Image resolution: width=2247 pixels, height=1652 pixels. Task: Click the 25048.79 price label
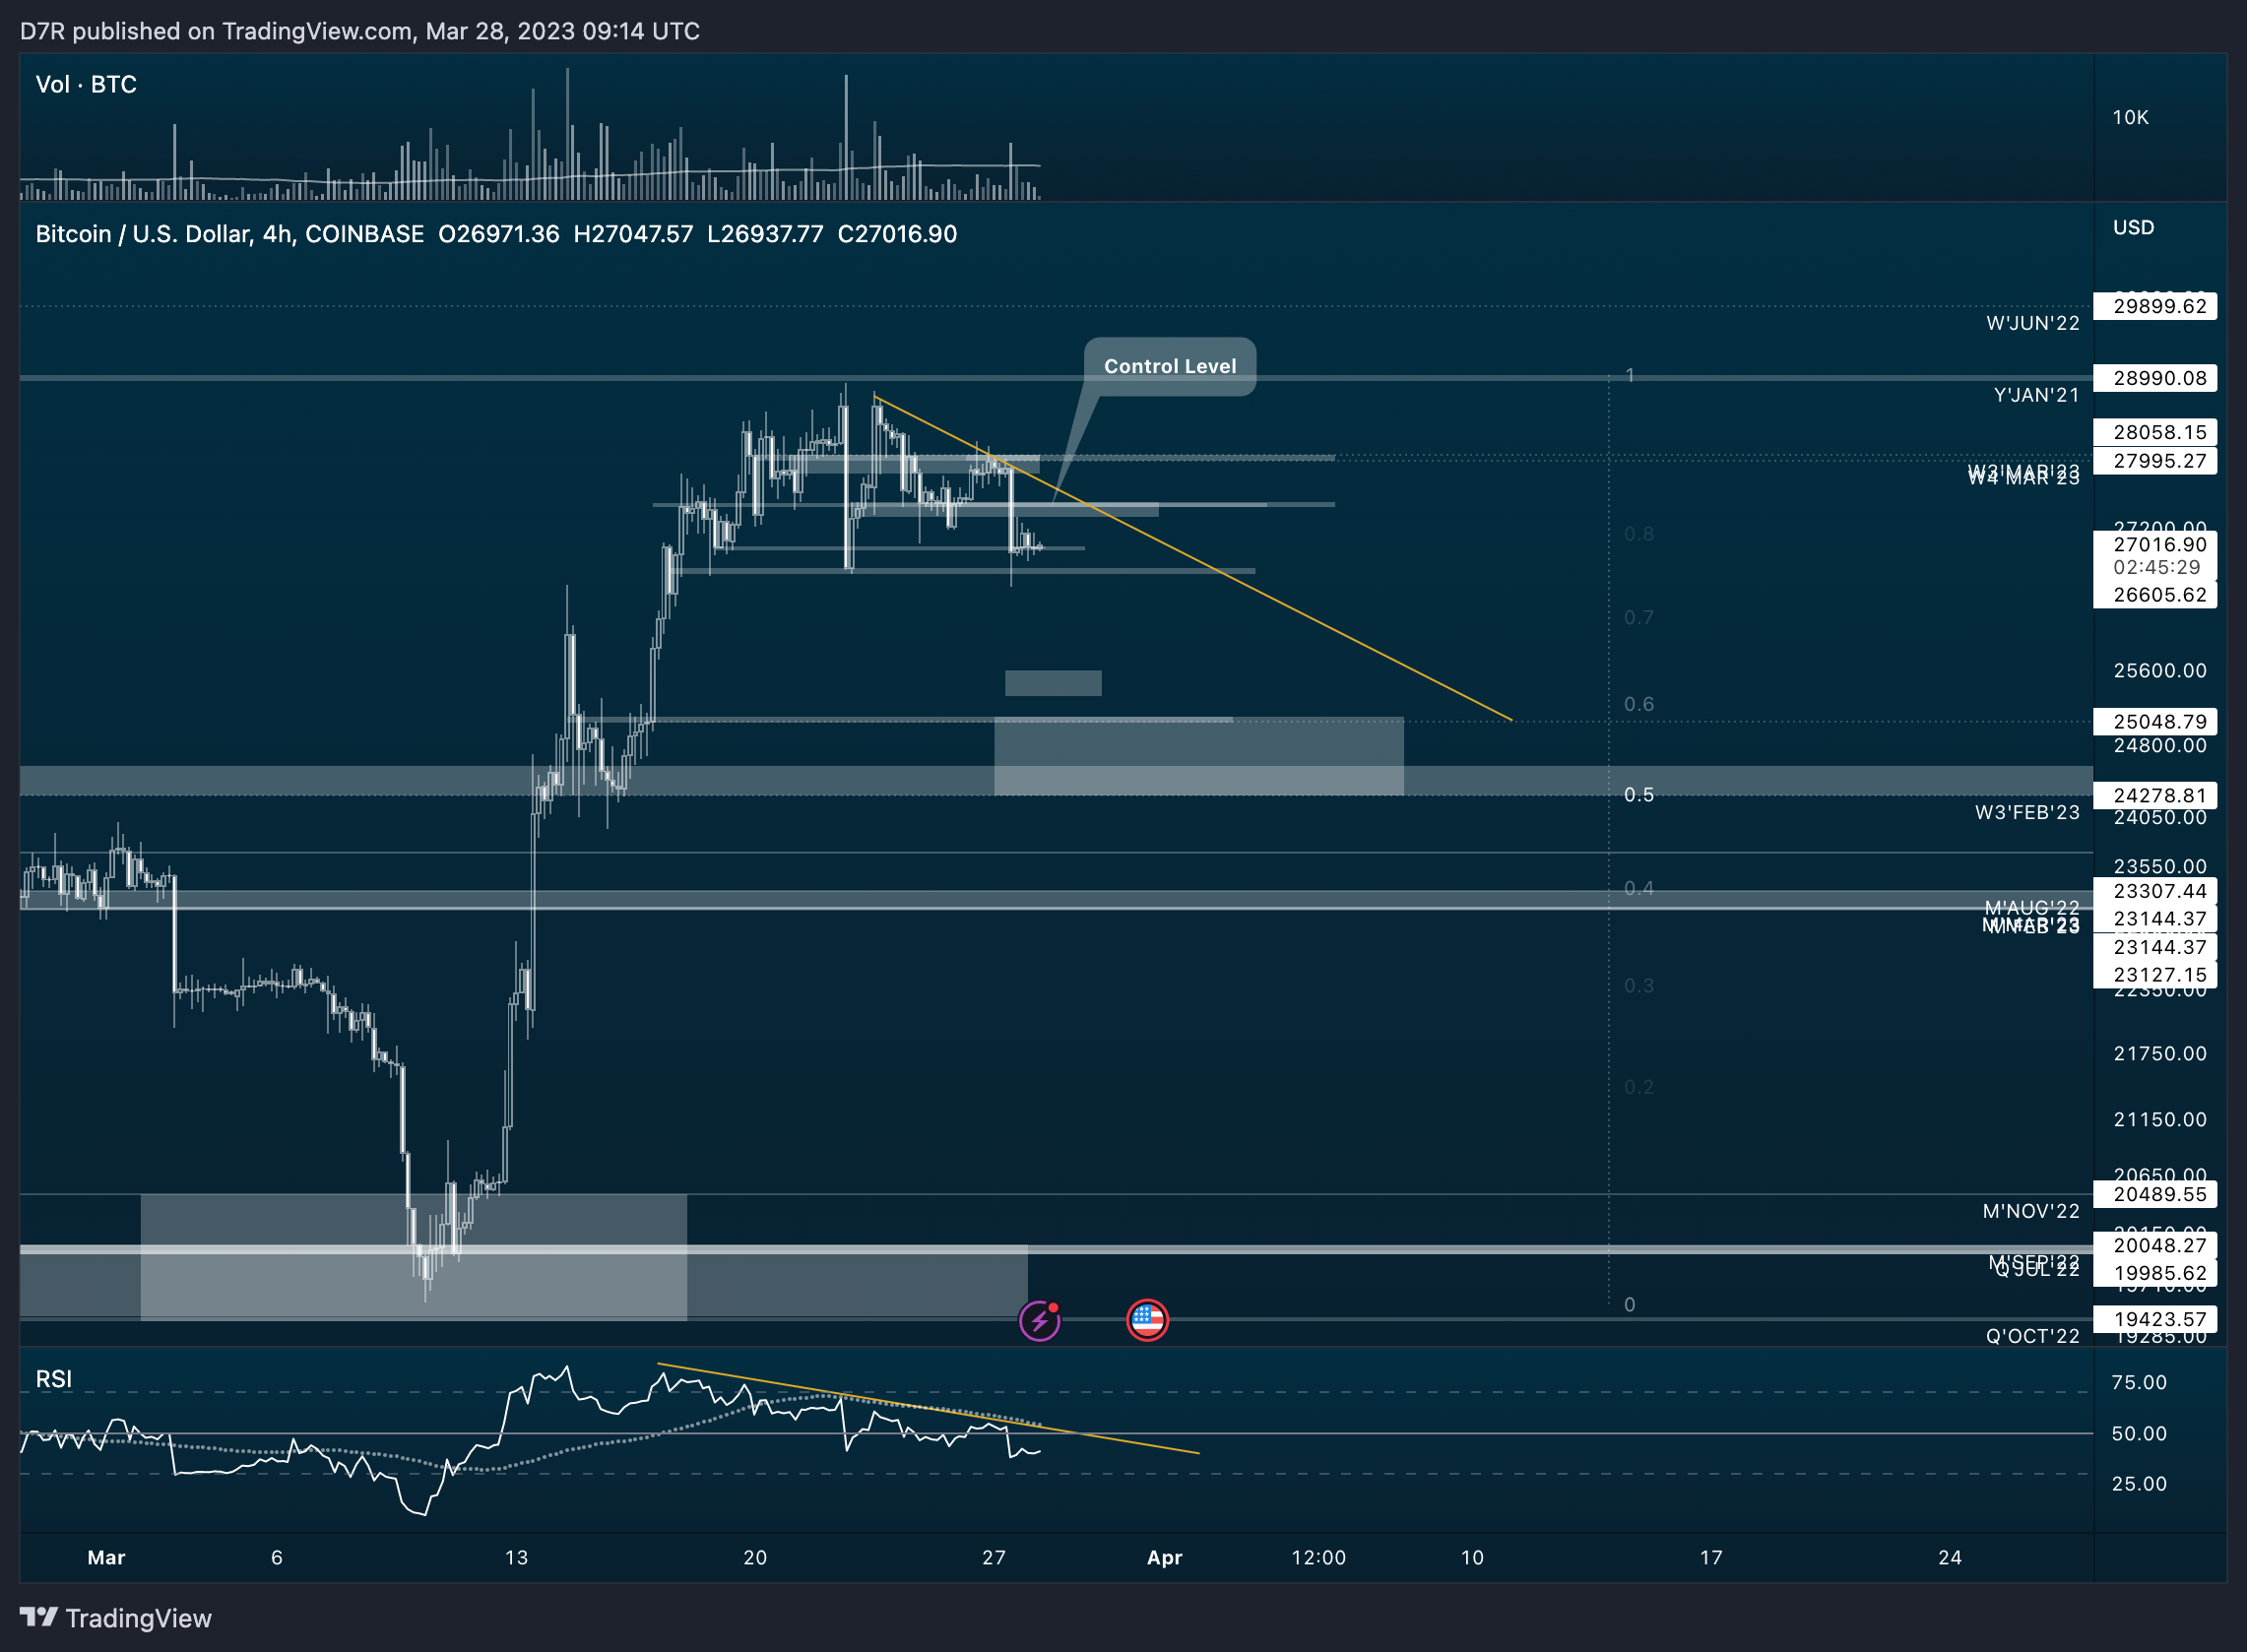(x=2155, y=722)
